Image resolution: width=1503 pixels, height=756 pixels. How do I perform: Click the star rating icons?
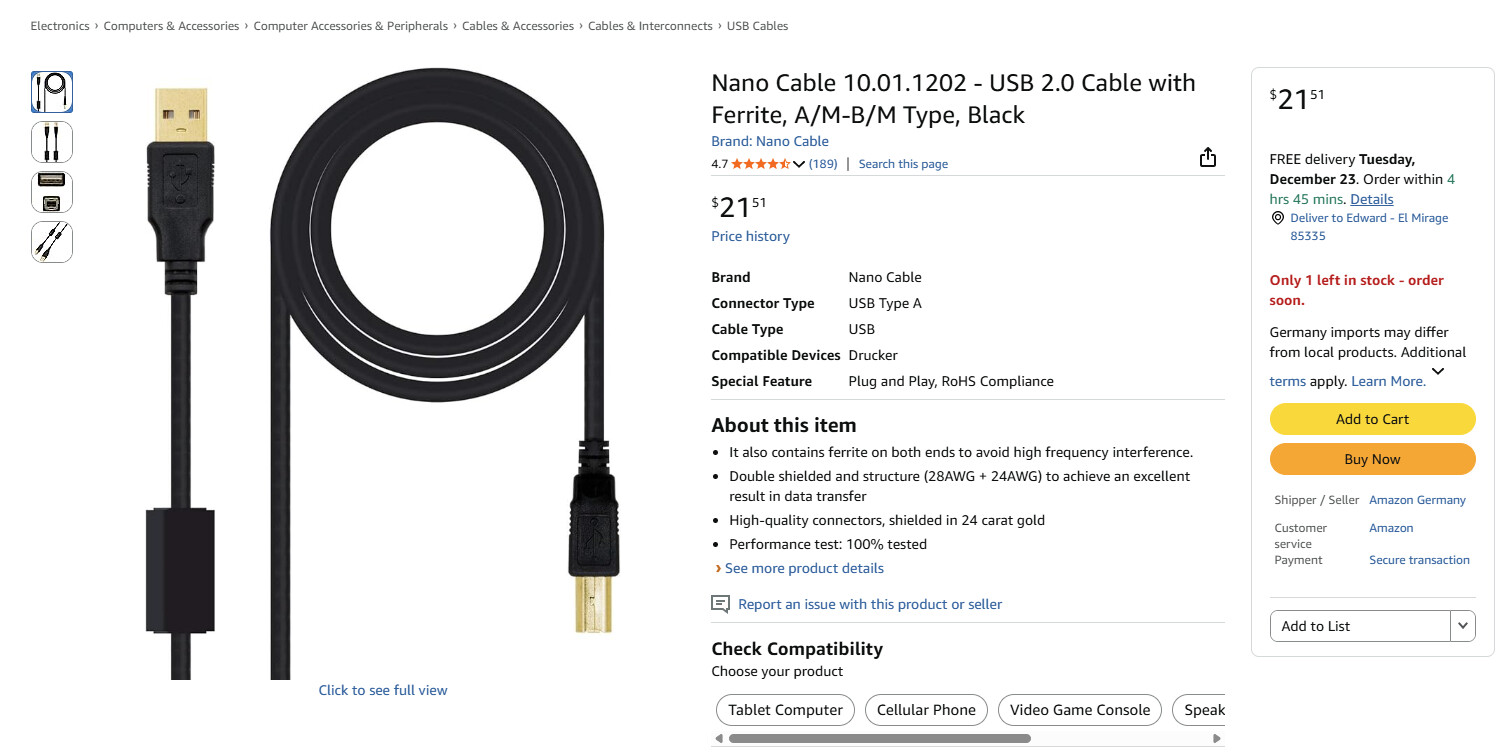(x=761, y=164)
